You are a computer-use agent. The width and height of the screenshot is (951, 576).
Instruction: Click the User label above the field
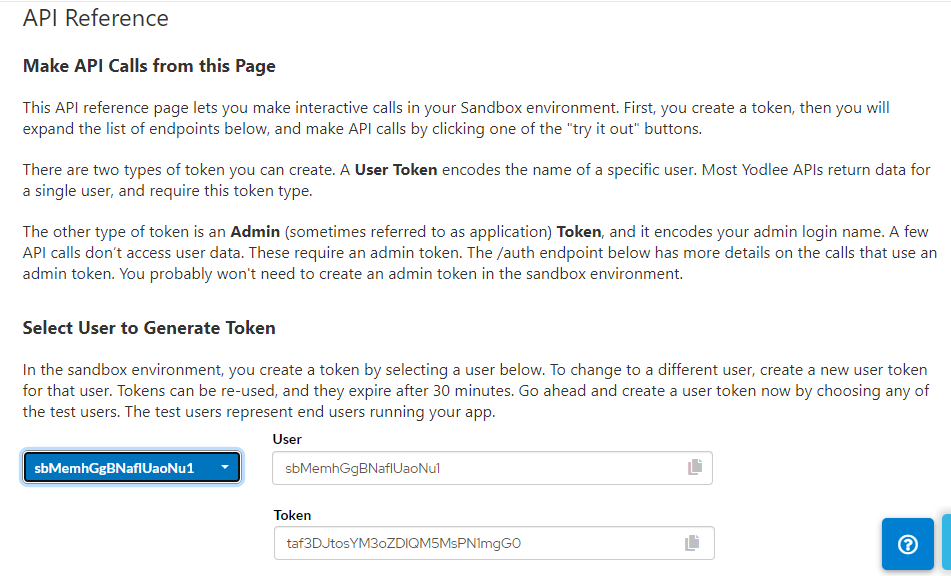point(287,439)
